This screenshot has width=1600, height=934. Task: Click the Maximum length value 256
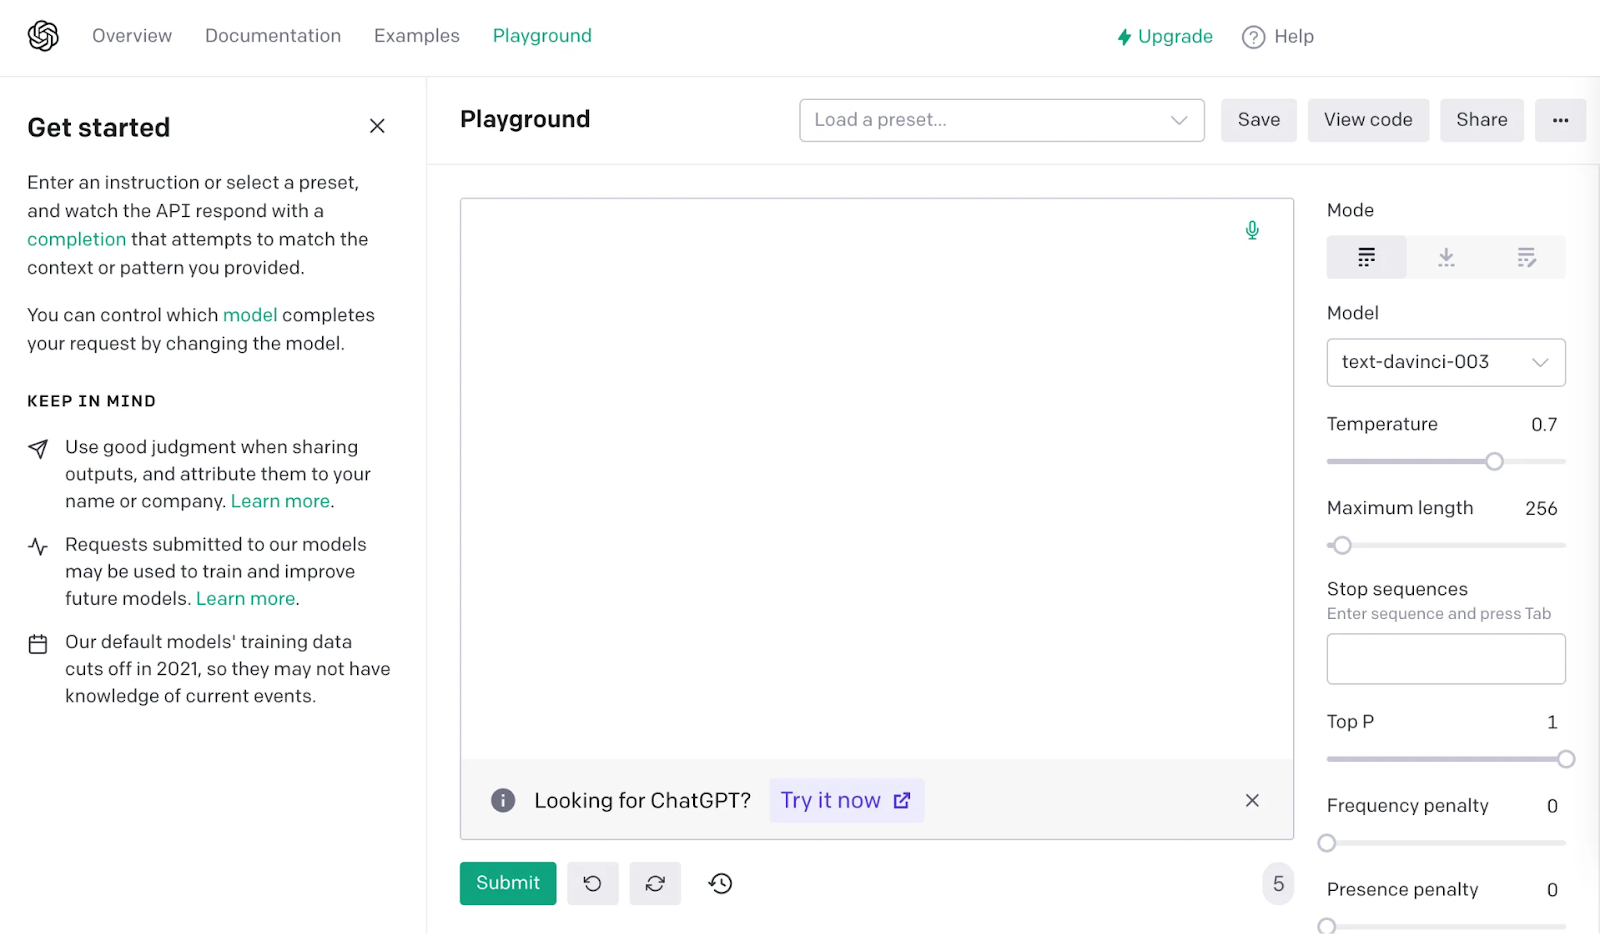coord(1541,508)
